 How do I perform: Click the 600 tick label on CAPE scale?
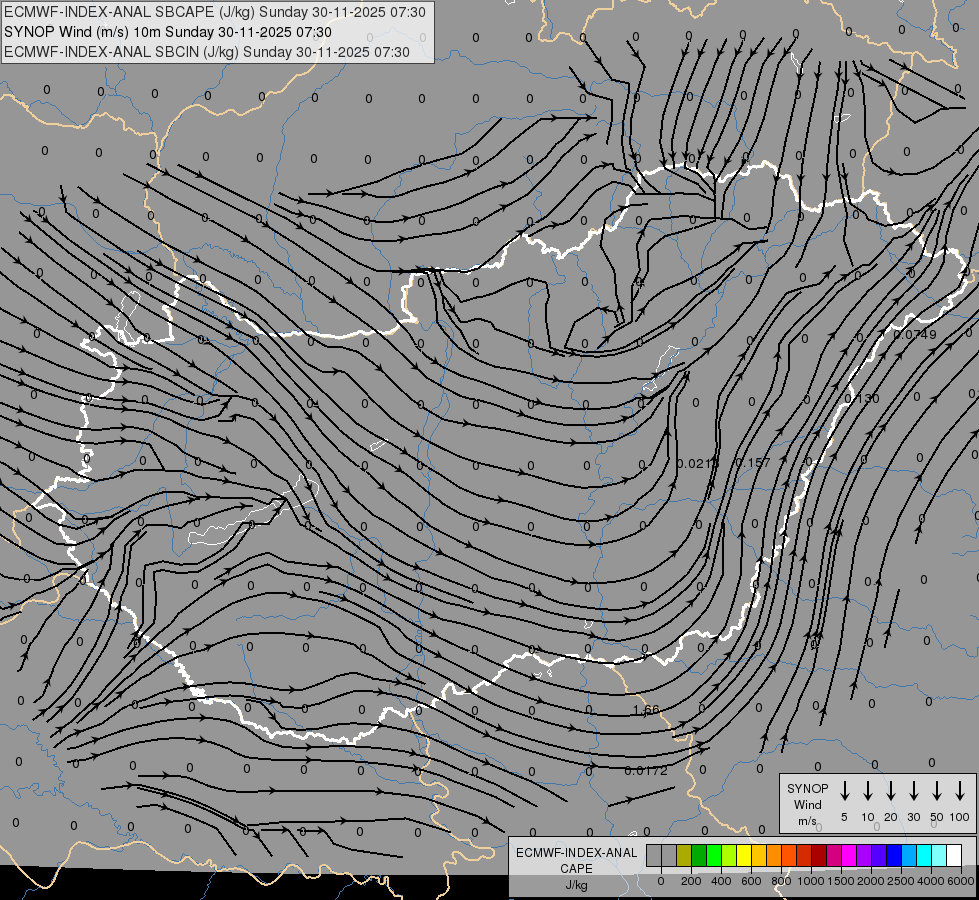[x=751, y=881]
